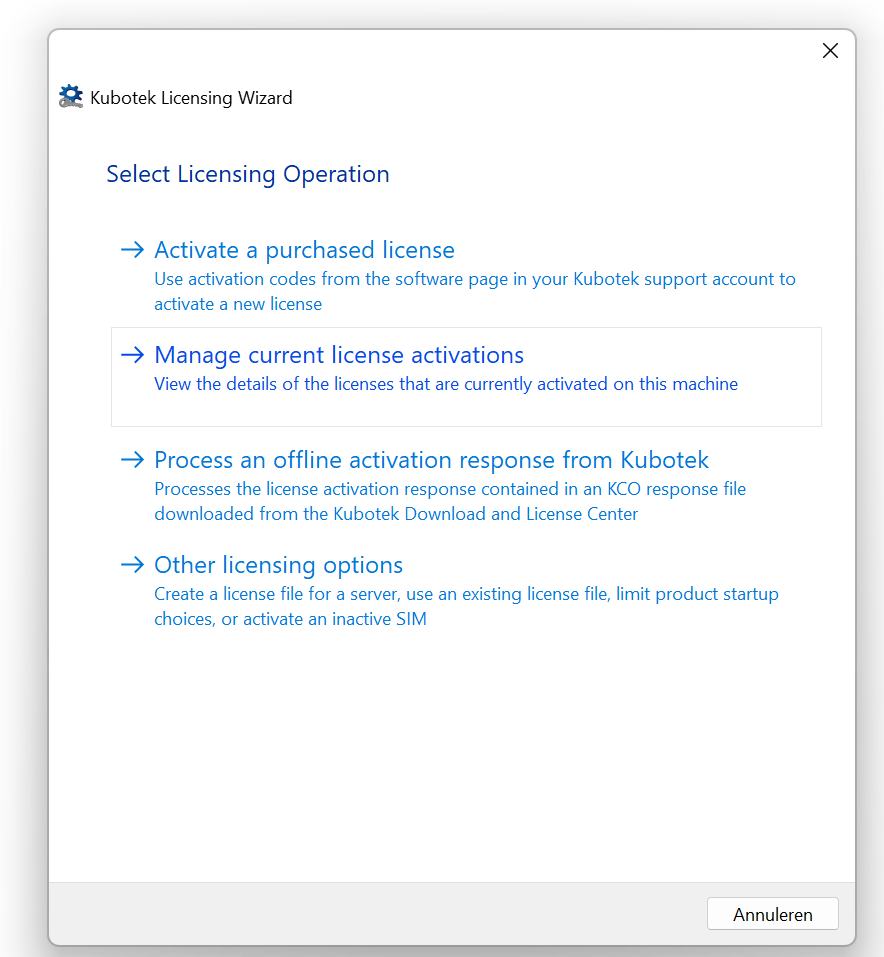
Task: Click the 'Kubotek Licensing Wizard' title text
Action: 191,98
